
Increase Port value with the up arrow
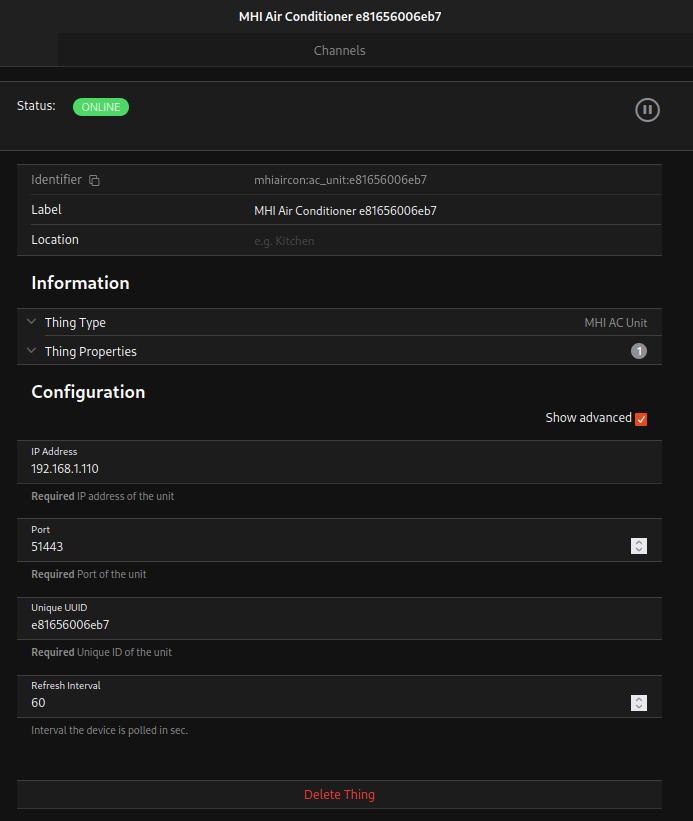tap(639, 542)
